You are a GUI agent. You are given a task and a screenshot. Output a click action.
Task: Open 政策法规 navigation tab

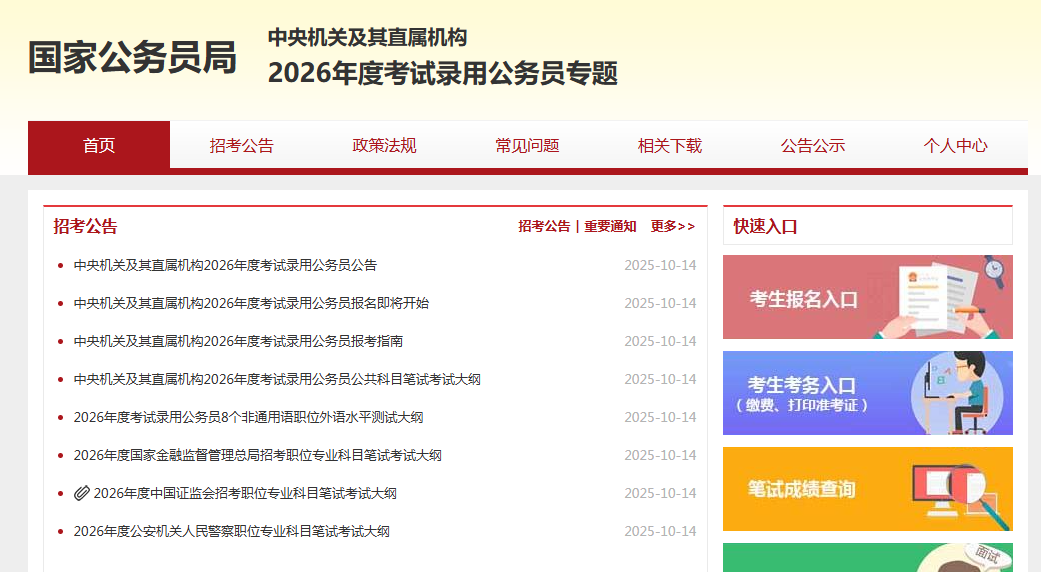point(384,146)
